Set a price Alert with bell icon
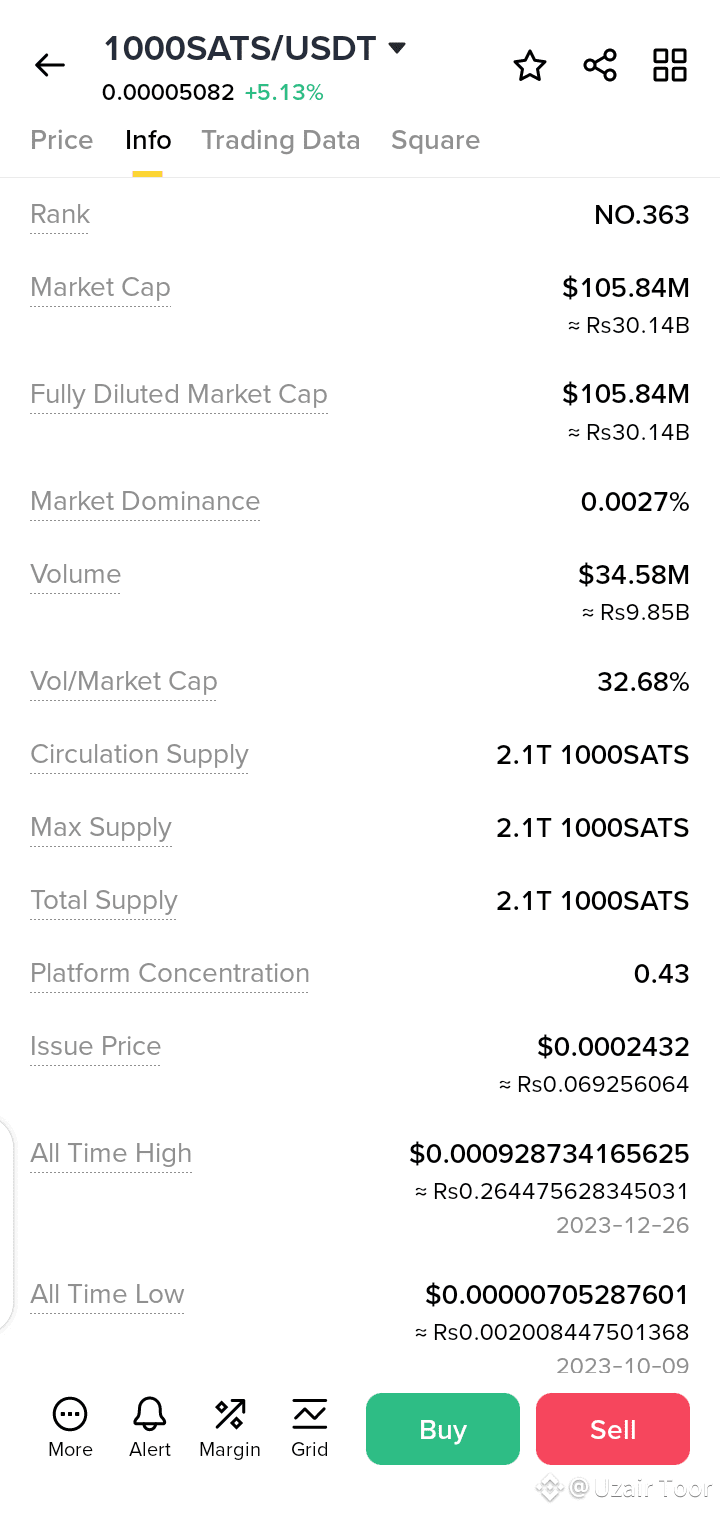The height and width of the screenshot is (1513, 720). (x=150, y=1427)
